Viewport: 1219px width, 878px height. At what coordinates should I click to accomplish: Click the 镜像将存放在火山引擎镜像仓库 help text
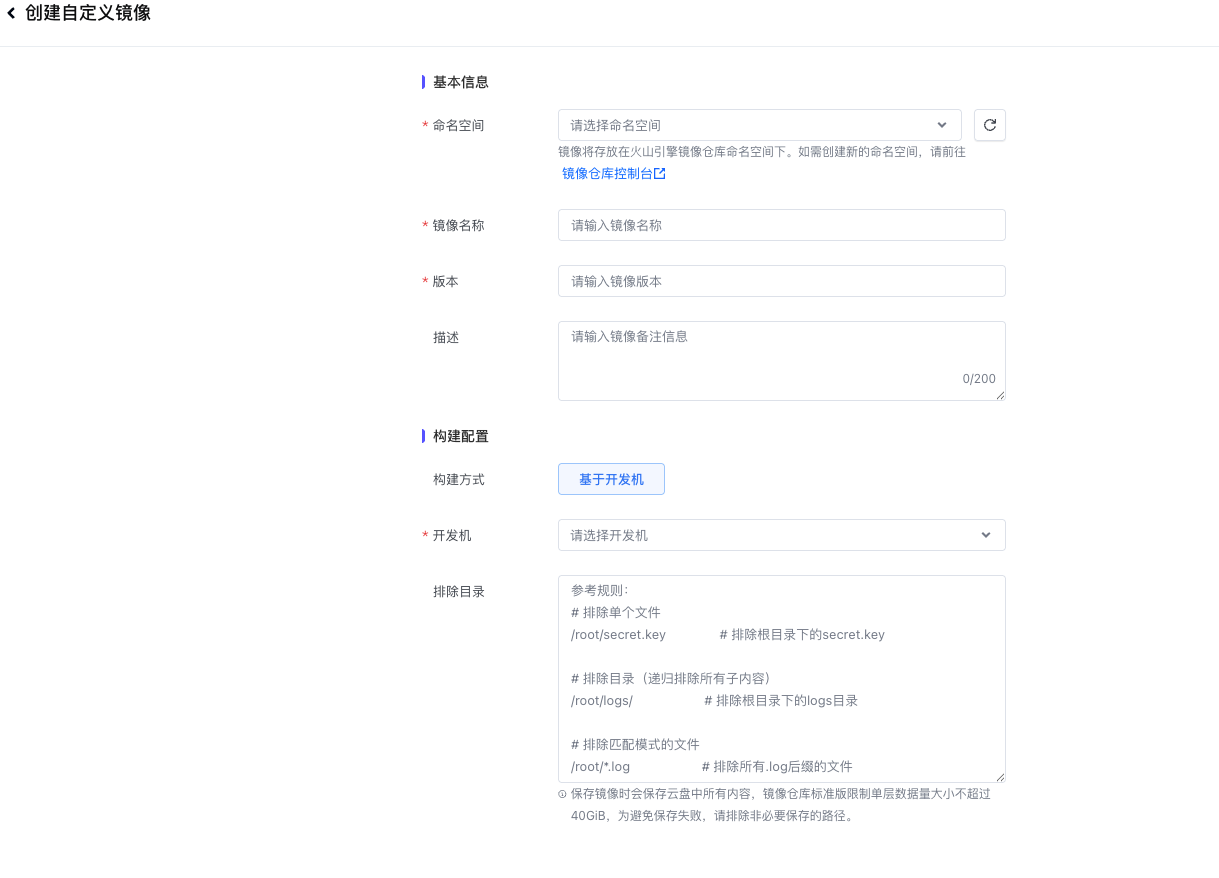pyautogui.click(x=762, y=152)
